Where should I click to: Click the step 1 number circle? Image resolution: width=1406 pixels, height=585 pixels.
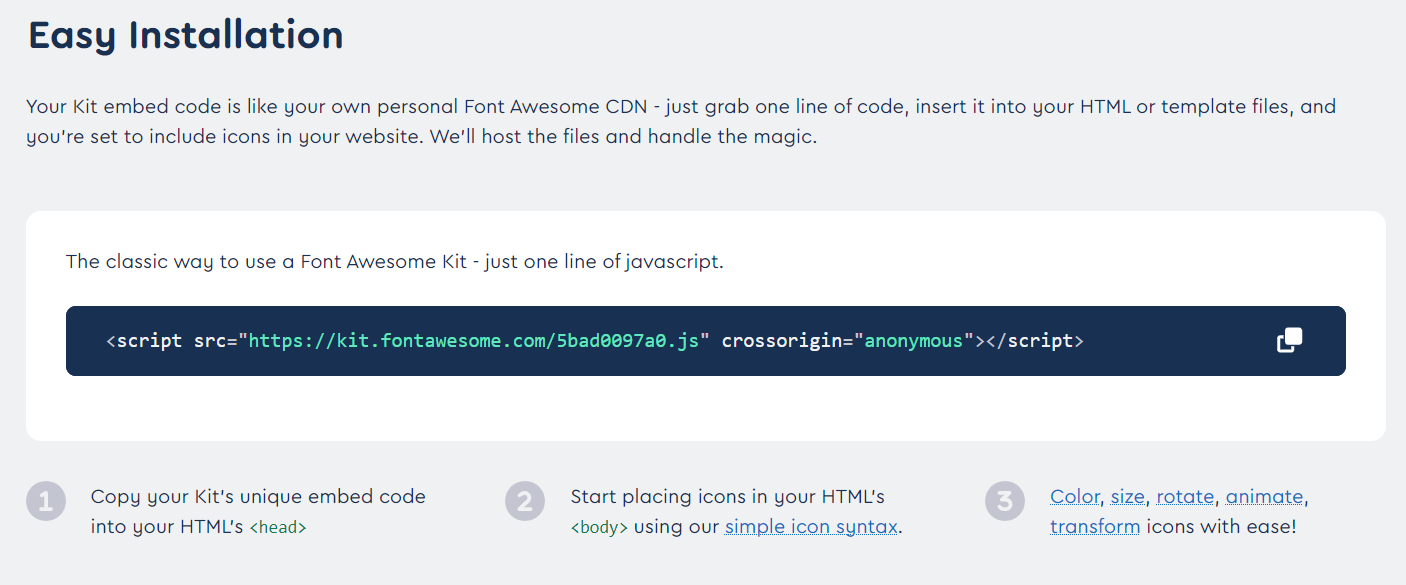[46, 501]
